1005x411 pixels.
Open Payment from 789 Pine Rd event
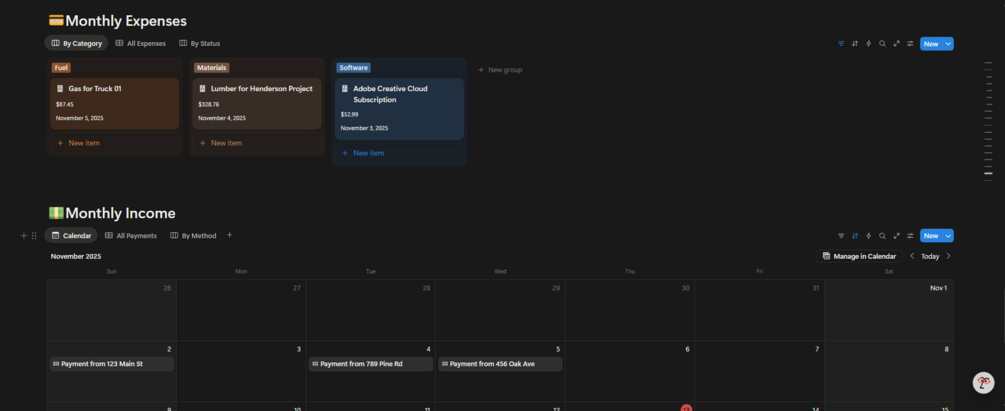pyautogui.click(x=370, y=364)
